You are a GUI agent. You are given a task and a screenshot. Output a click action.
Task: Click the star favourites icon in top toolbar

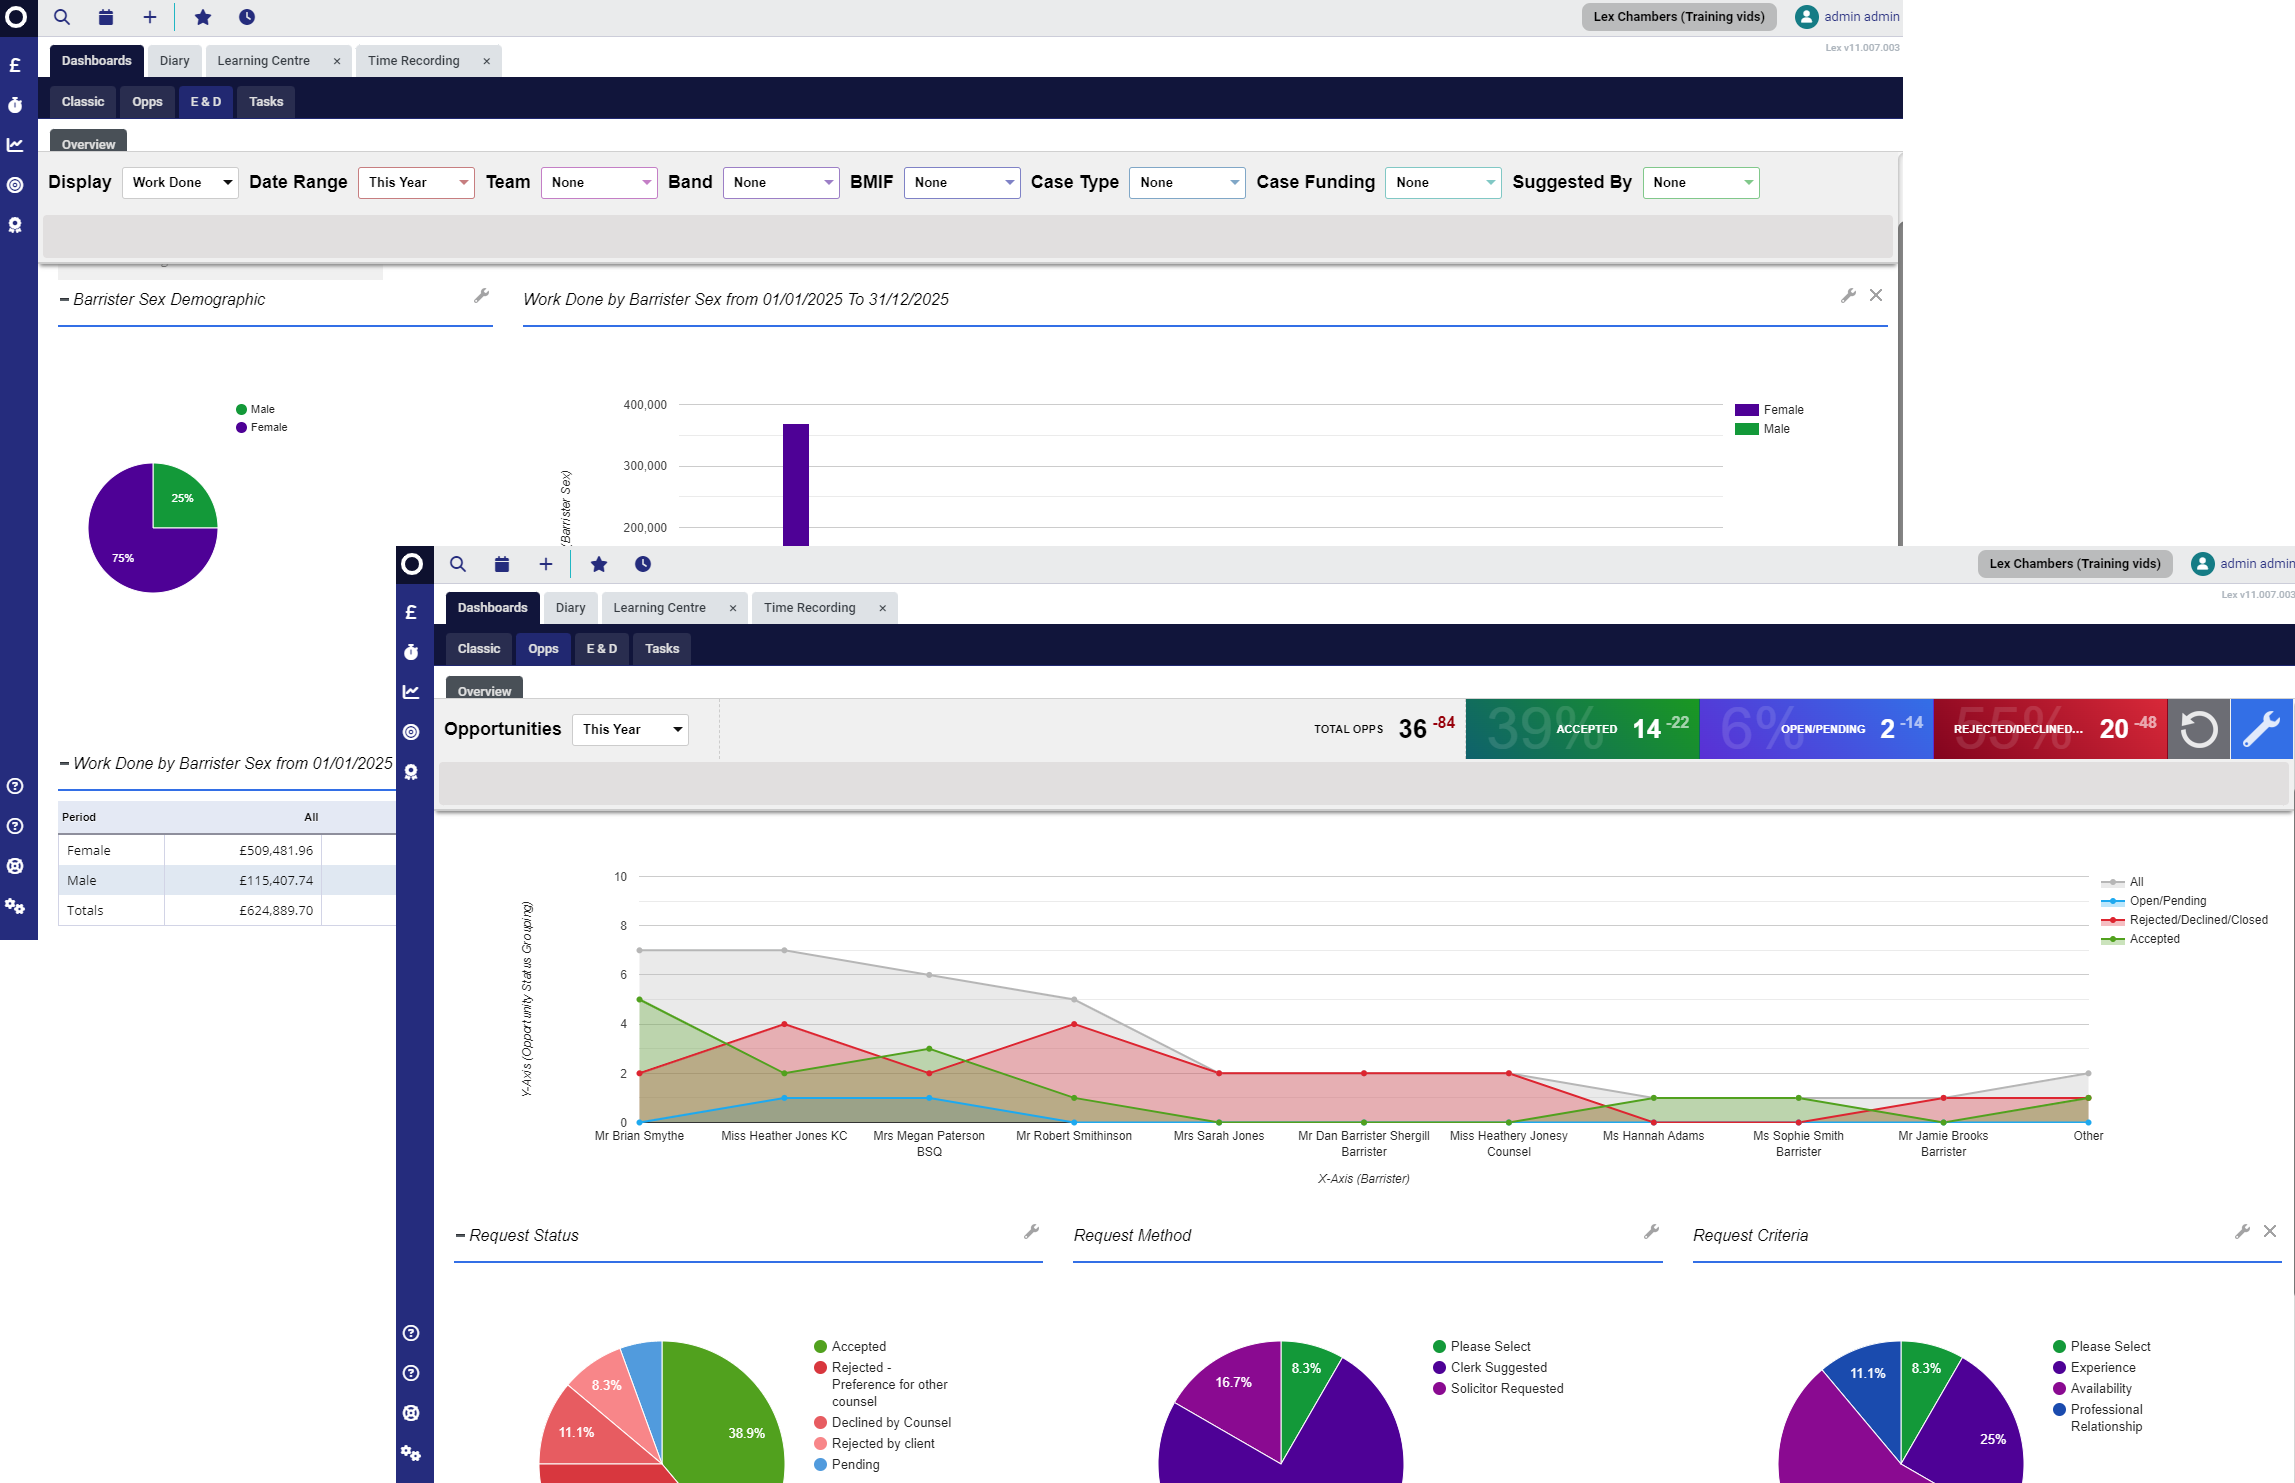(x=203, y=17)
